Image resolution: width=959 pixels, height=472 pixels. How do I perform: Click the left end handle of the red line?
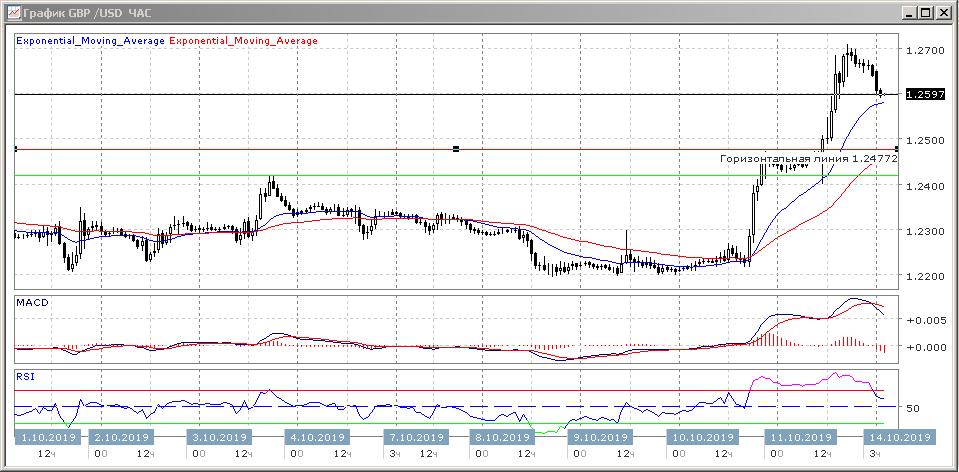(16, 149)
